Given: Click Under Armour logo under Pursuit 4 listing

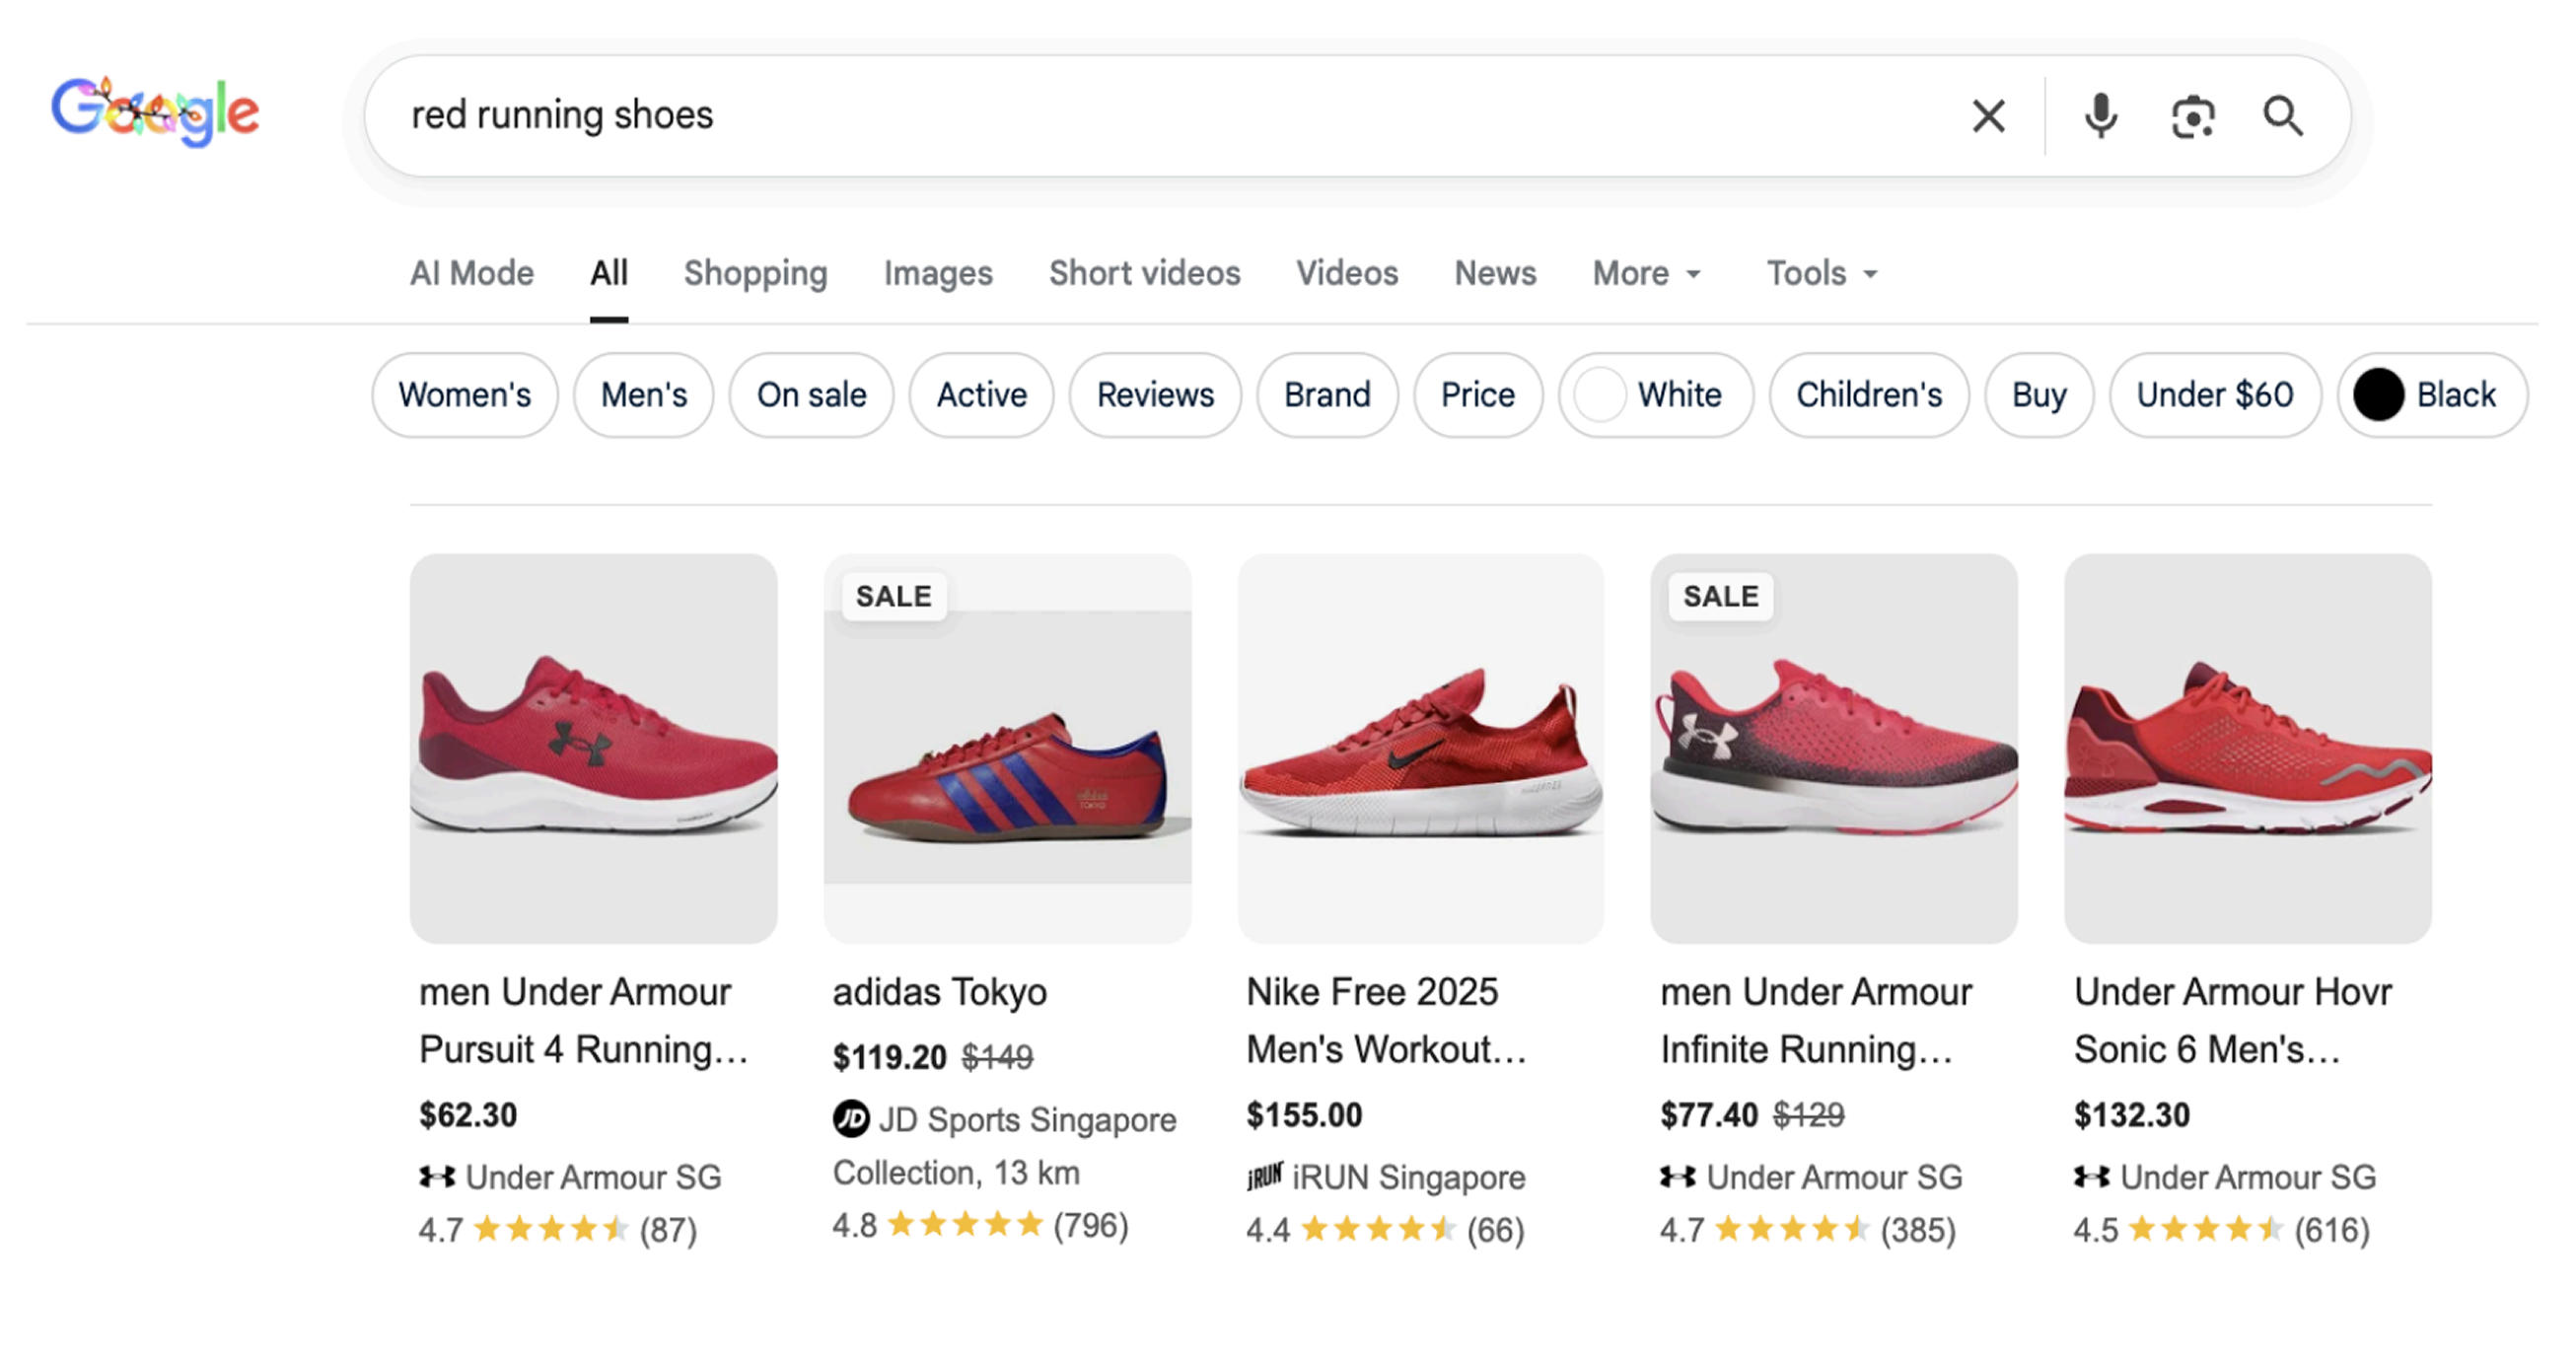Looking at the screenshot, I should point(437,1177).
